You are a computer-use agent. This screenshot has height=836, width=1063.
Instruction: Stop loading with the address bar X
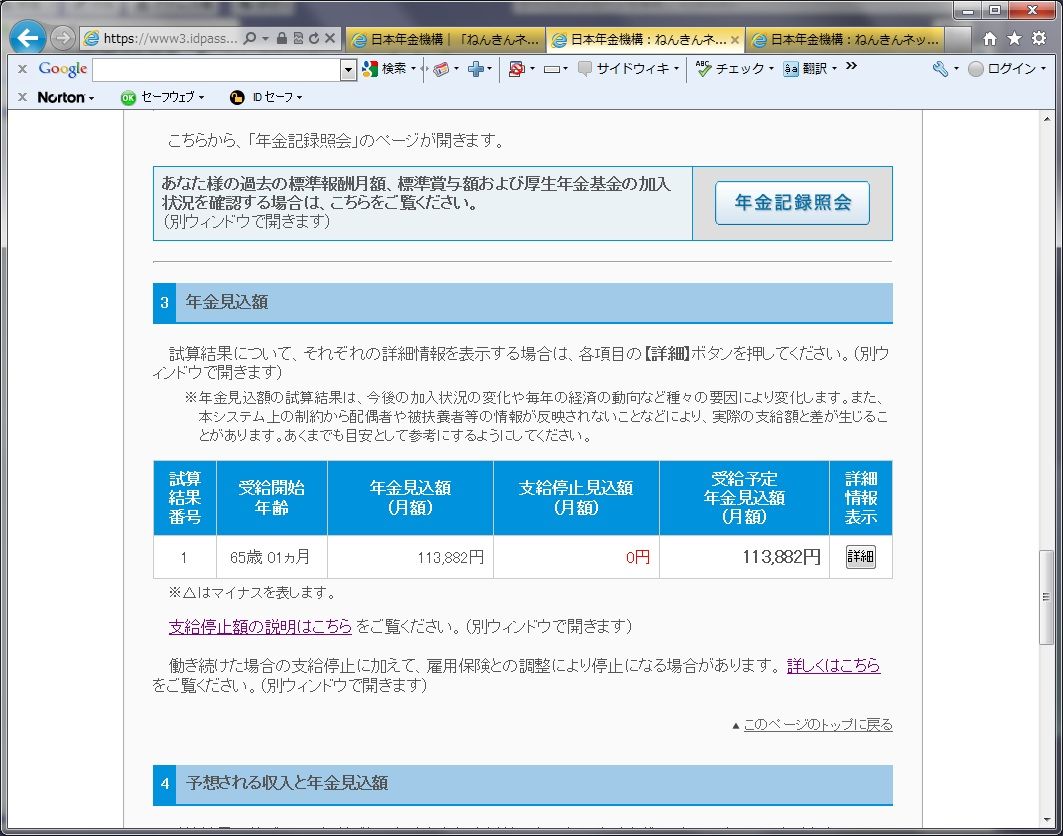click(x=329, y=38)
